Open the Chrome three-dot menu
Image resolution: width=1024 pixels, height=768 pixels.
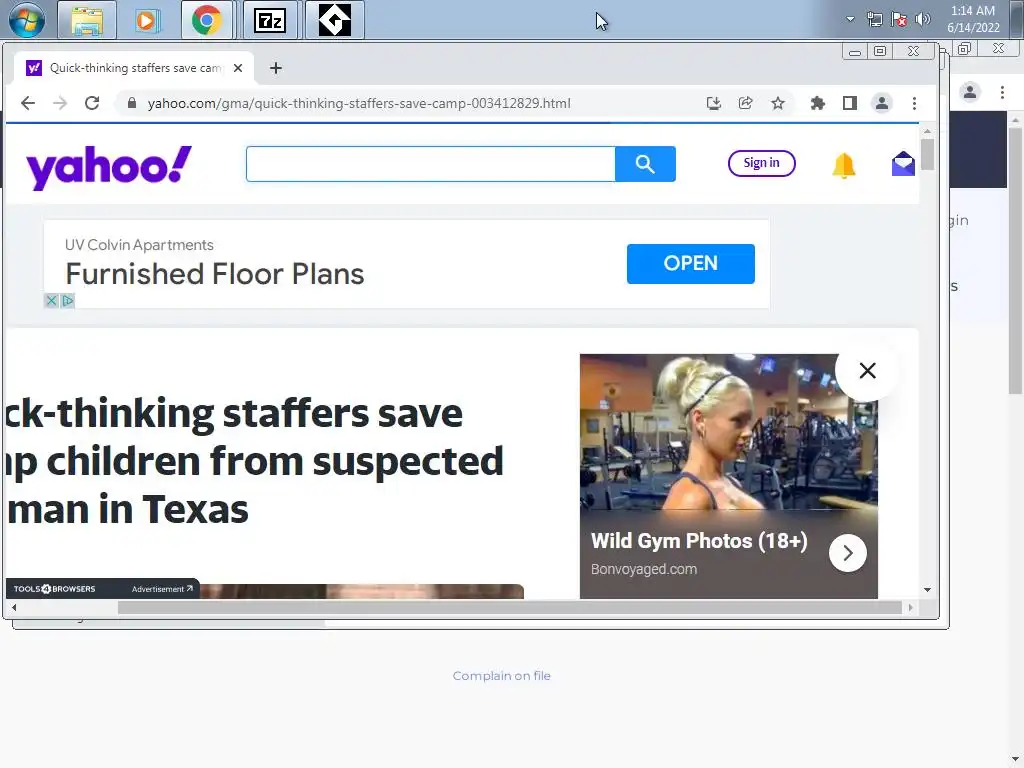coord(914,103)
